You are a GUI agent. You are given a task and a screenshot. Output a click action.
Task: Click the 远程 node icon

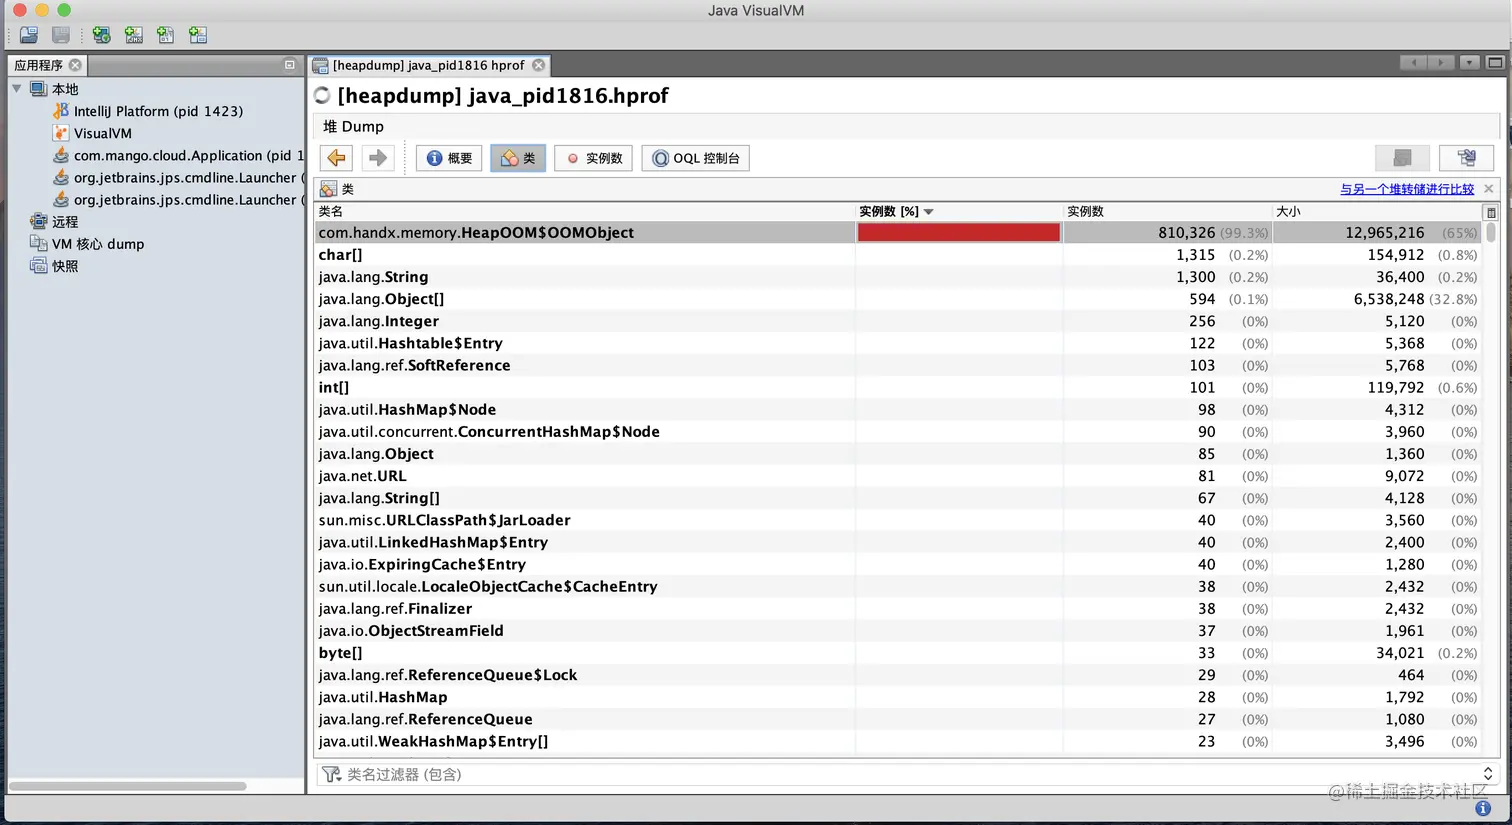tap(38, 221)
